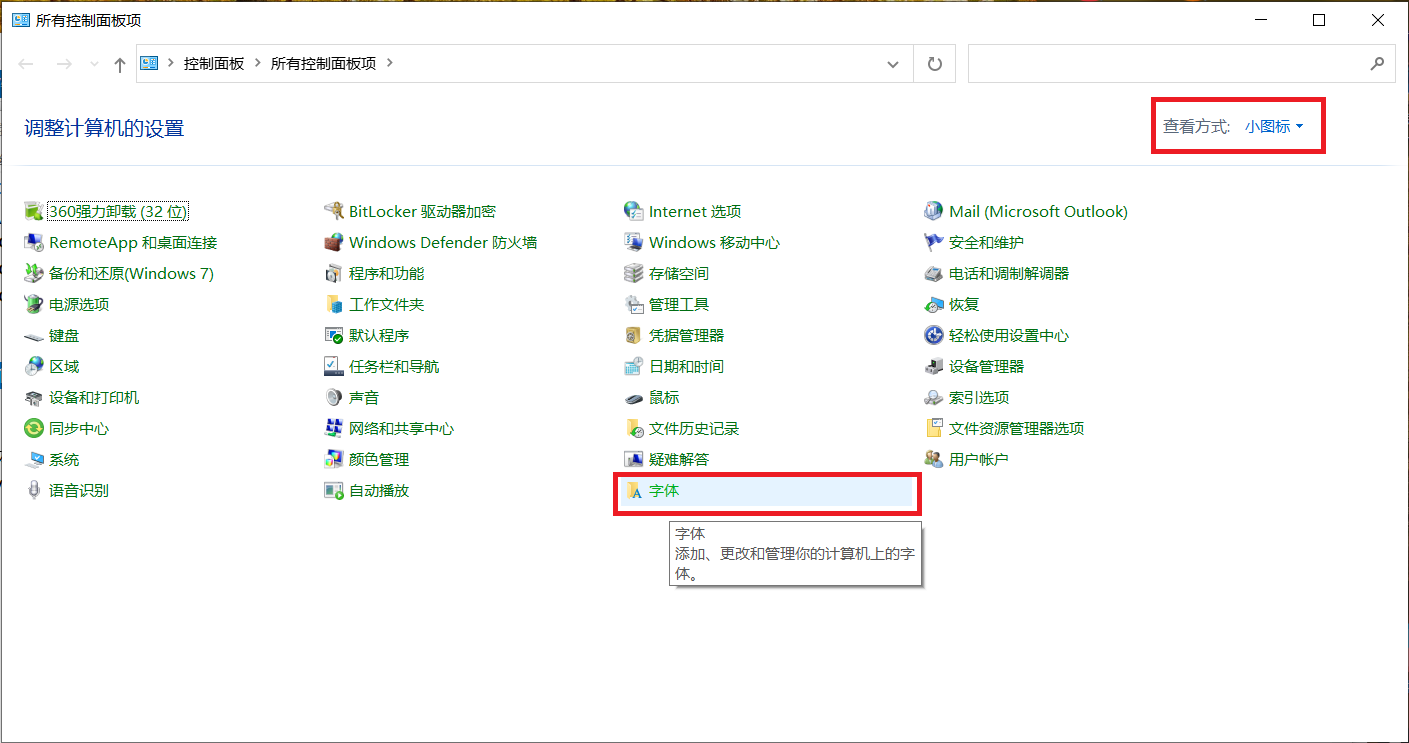Open the 360强力卸载 (32 位) icon
The width and height of the screenshot is (1409, 743).
click(x=35, y=211)
